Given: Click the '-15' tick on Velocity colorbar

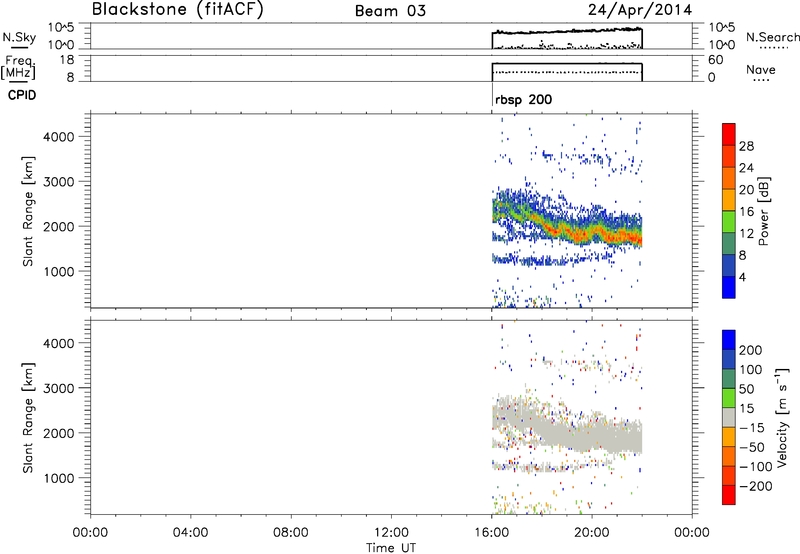Looking at the screenshot, I should (752, 427).
